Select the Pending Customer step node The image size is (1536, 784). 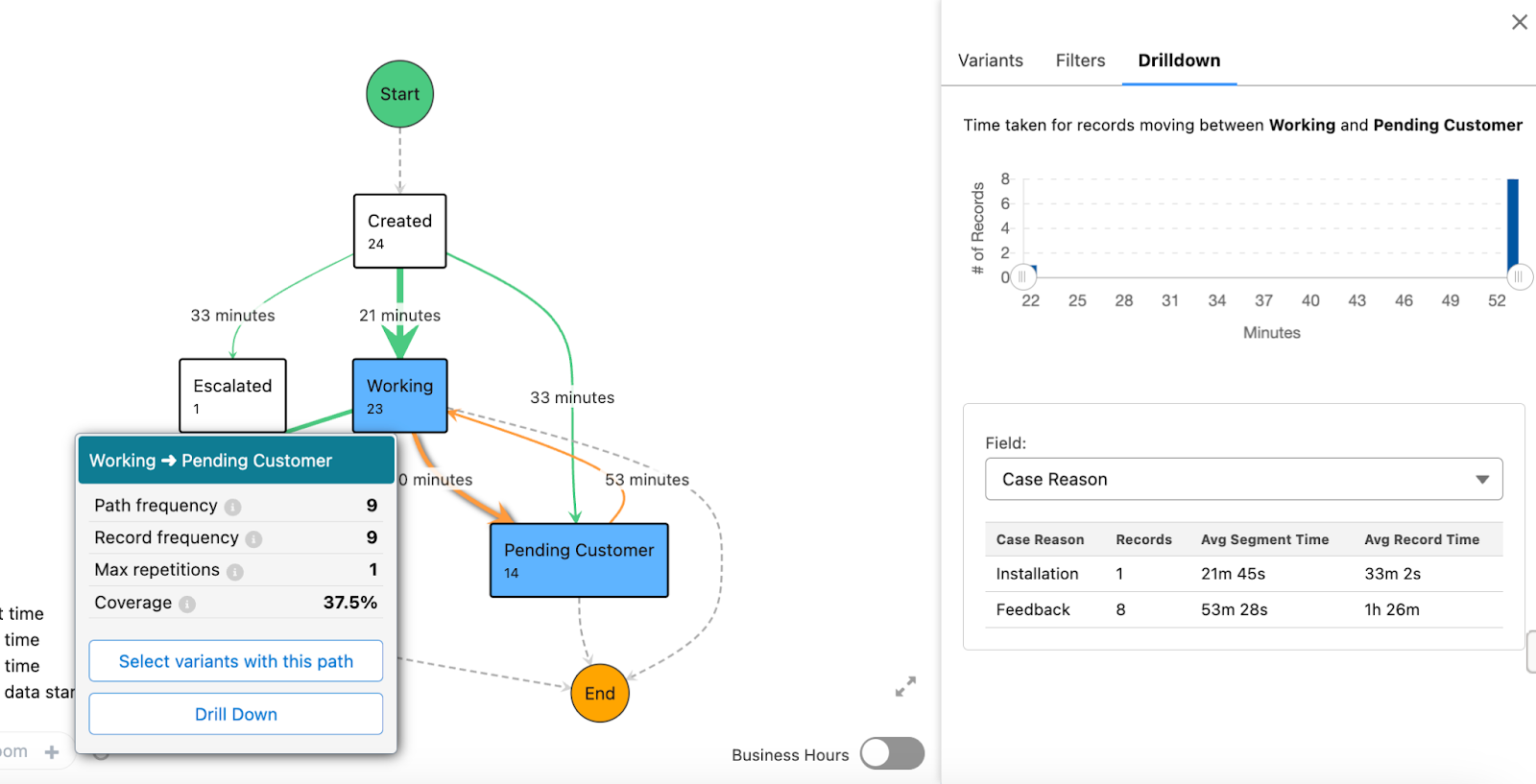point(579,560)
